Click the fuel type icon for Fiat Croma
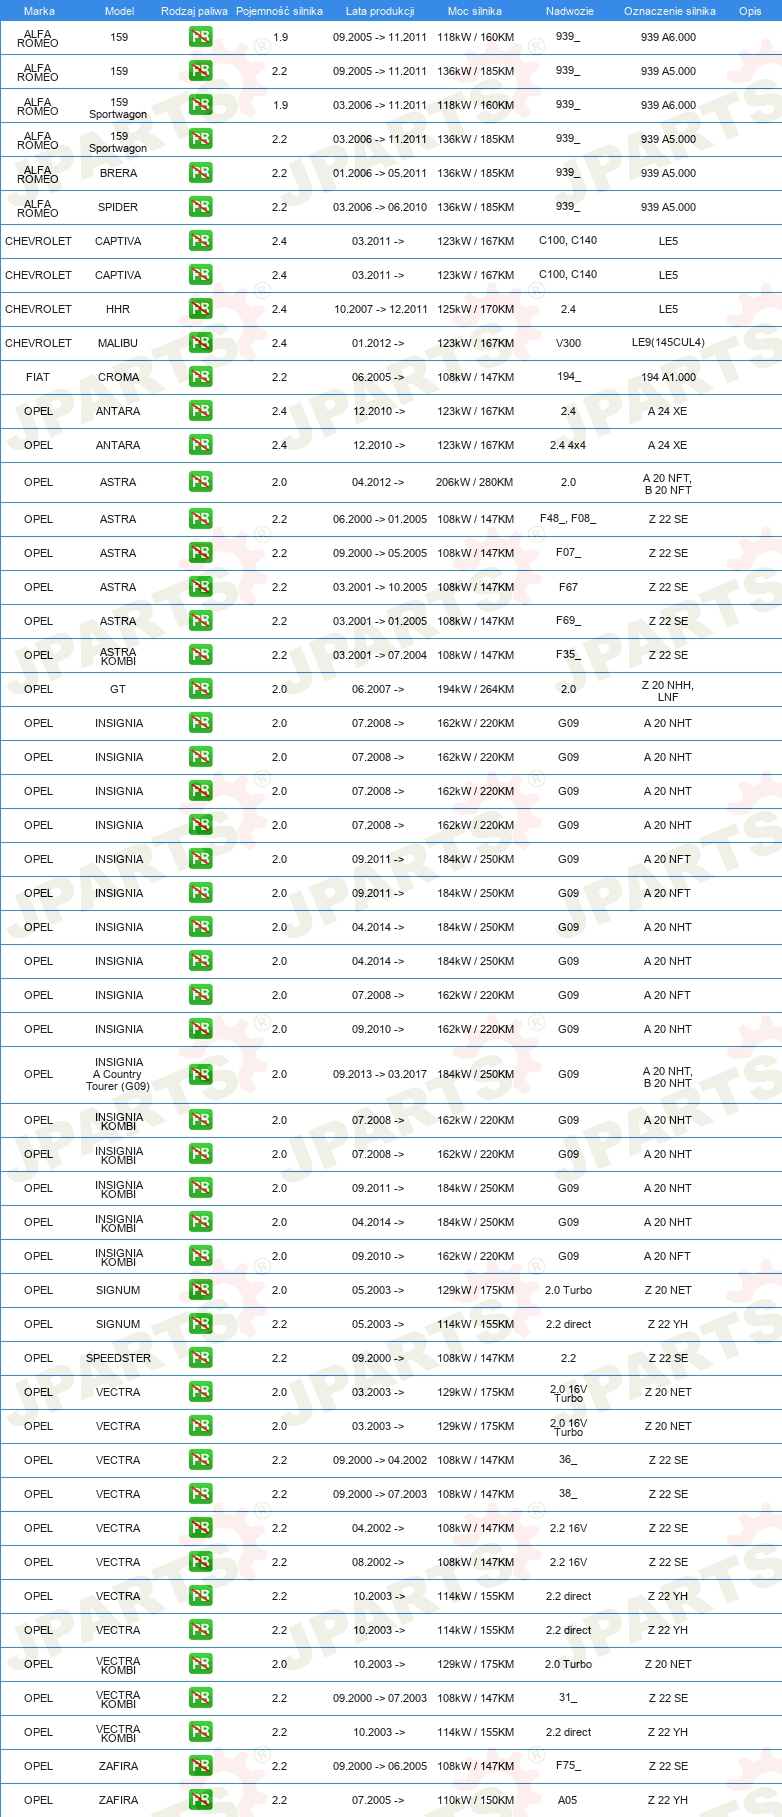Screen dimensions: 782x1817 pos(200,377)
